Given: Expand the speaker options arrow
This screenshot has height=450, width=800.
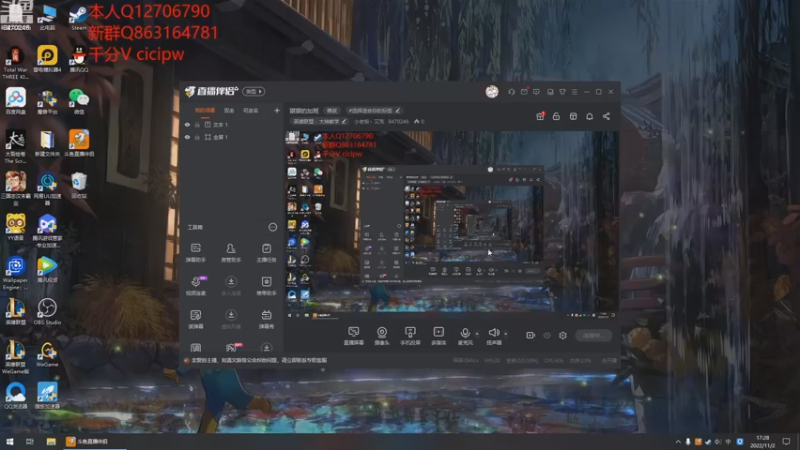Looking at the screenshot, I should point(506,334).
